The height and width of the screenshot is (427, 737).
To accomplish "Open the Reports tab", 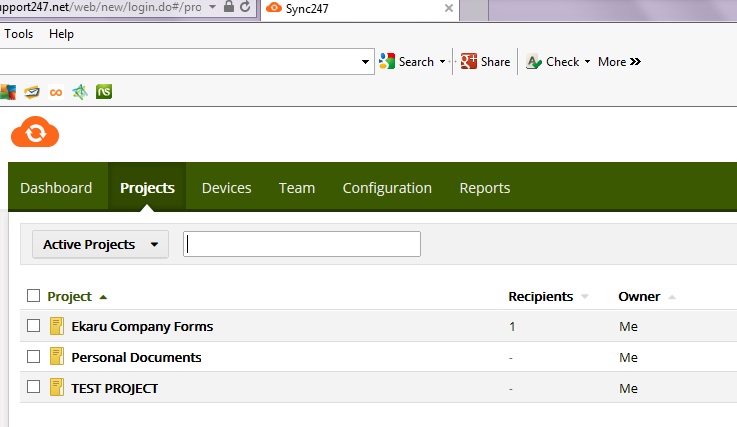I will coord(485,188).
